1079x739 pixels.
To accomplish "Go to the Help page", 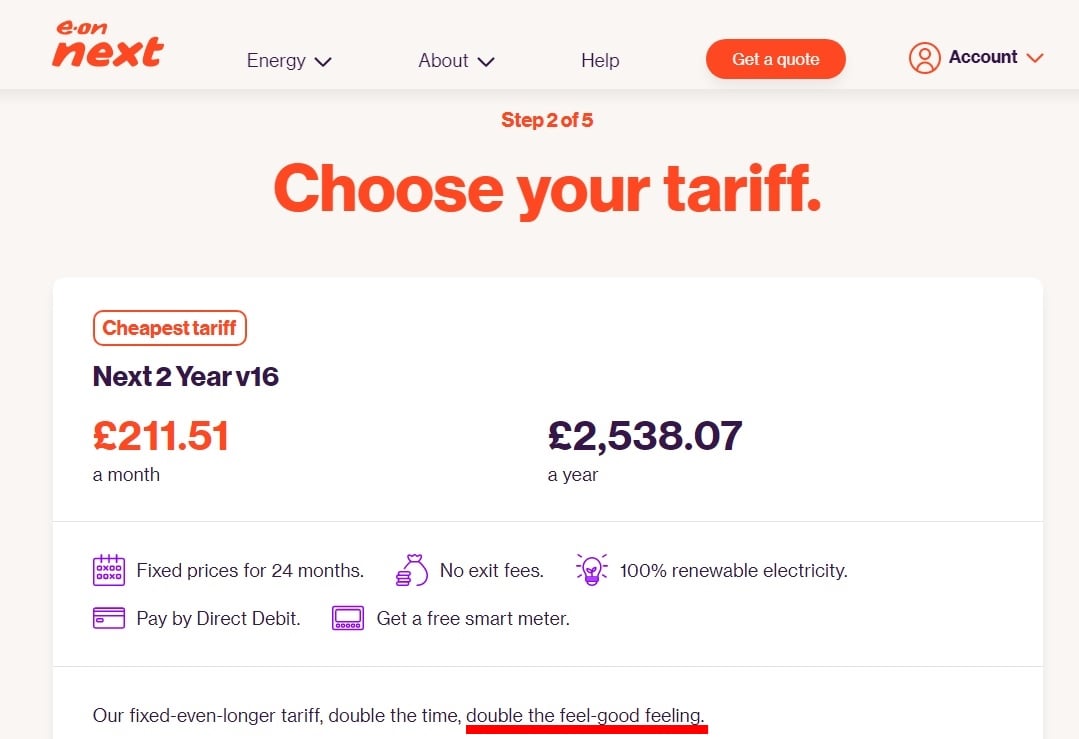I will coord(600,61).
